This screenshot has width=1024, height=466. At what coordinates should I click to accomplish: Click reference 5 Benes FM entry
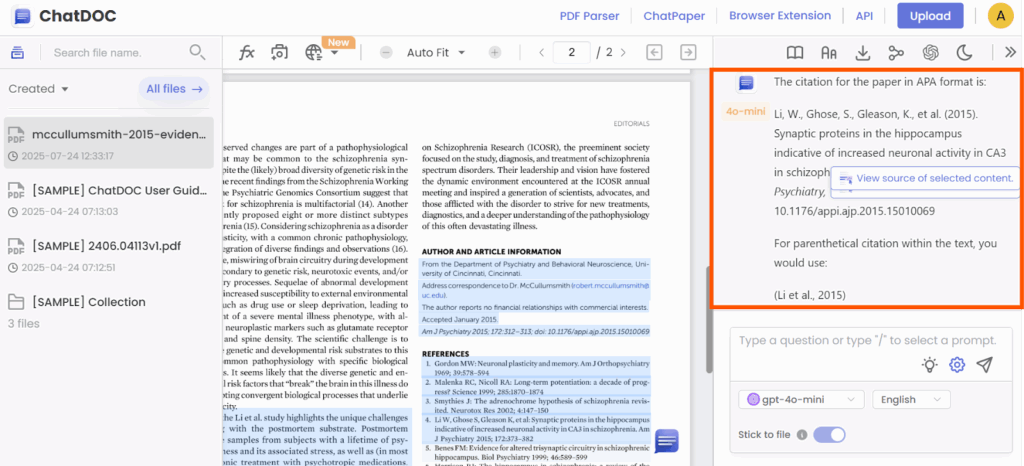tap(536, 454)
